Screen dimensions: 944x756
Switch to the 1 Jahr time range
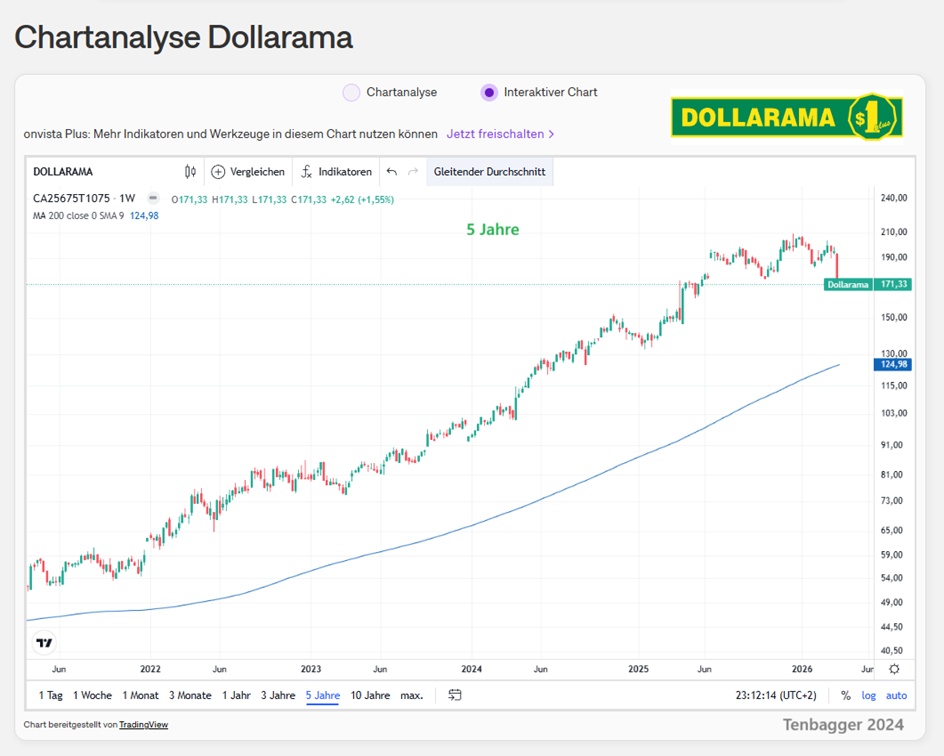click(236, 695)
